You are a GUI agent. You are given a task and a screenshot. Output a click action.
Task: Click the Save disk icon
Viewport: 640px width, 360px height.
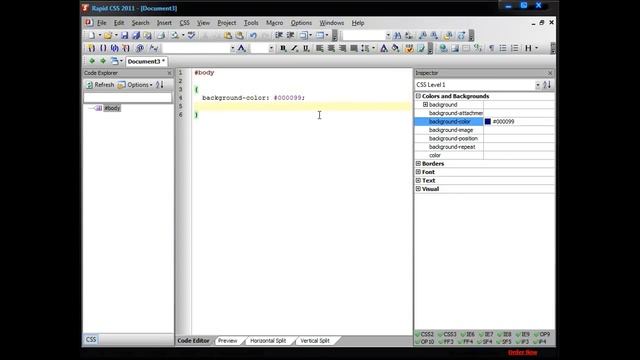[124, 36]
